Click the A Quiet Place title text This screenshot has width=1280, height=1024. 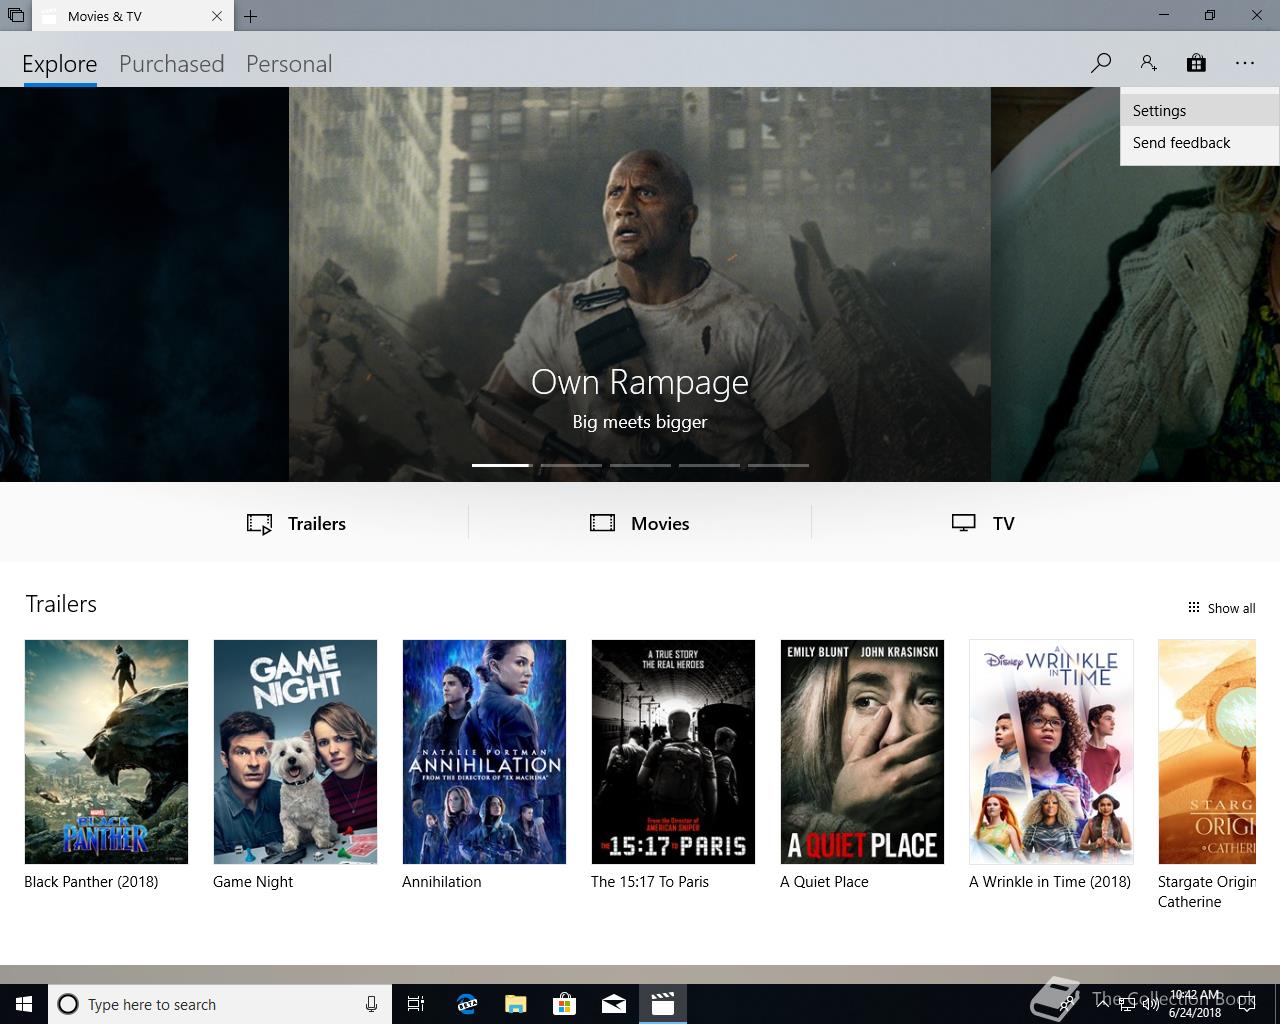pos(824,882)
